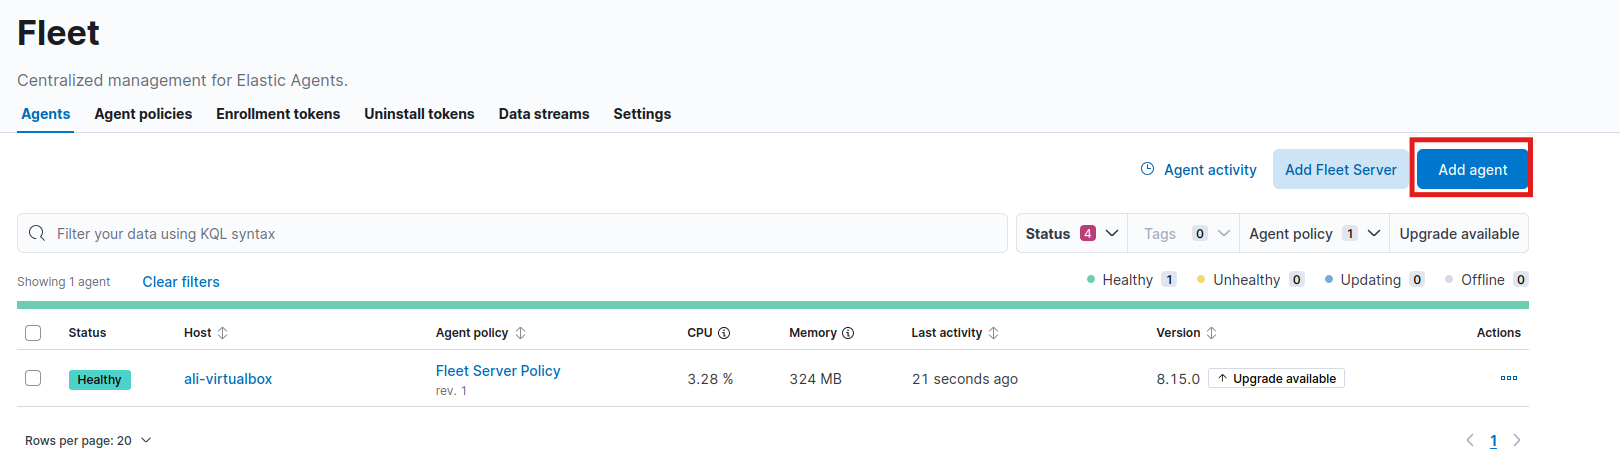Open the Data streams tab
The width and height of the screenshot is (1620, 462).
click(x=544, y=114)
